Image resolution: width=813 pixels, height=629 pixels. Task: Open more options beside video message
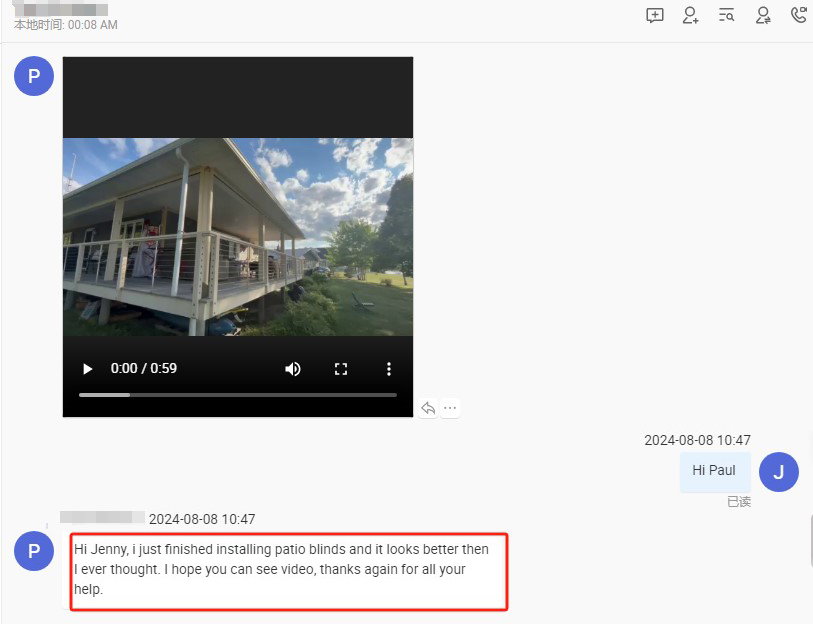tap(450, 408)
